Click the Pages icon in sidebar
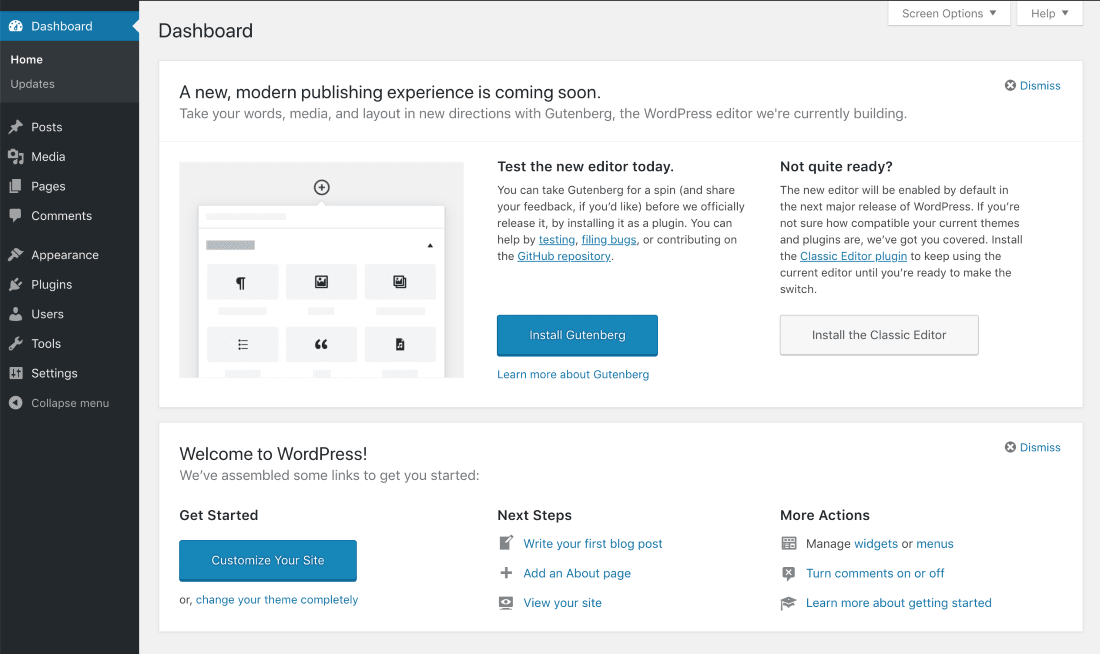This screenshot has height=654, width=1100. [15, 186]
